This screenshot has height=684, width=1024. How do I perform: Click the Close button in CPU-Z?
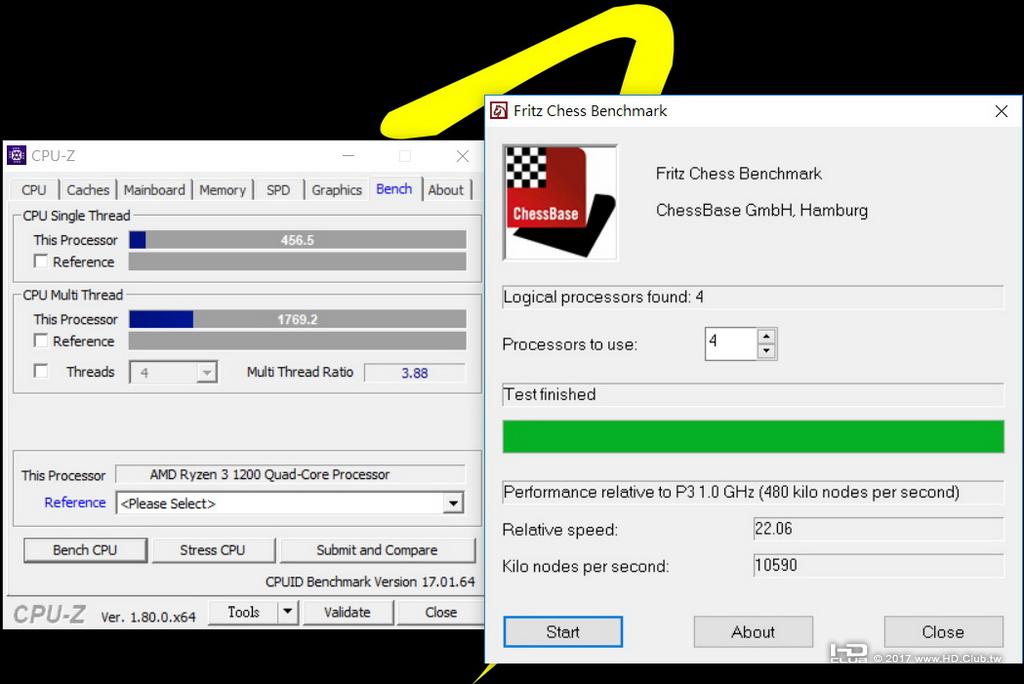(x=441, y=612)
